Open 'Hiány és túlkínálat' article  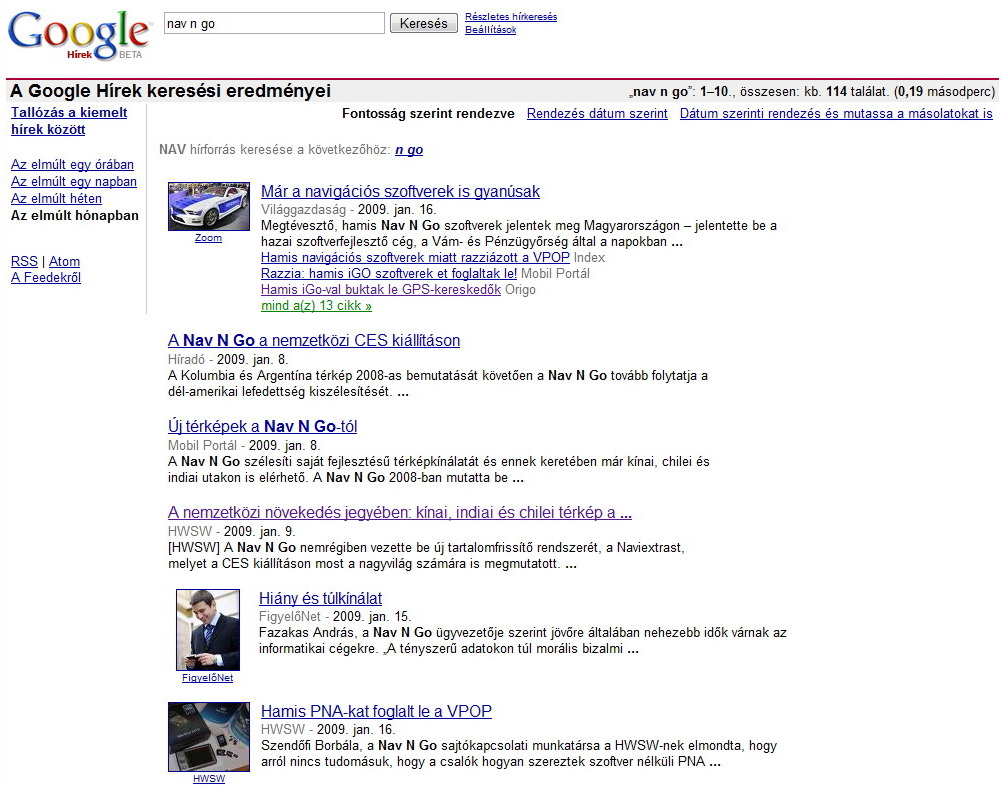click(x=320, y=598)
